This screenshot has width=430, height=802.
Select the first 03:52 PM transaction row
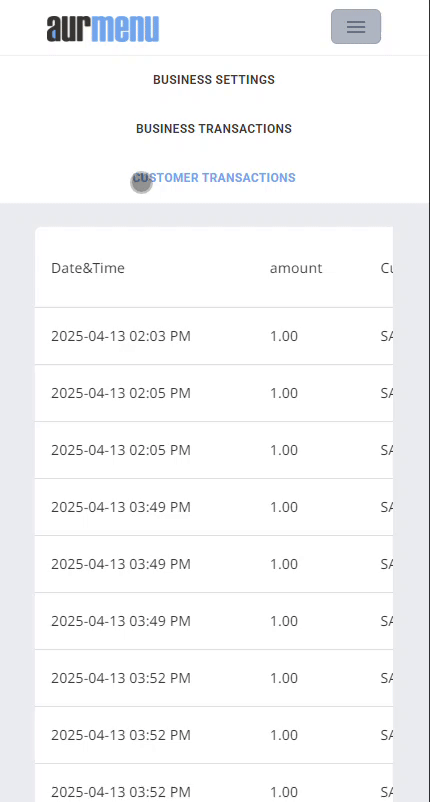[x=214, y=678]
